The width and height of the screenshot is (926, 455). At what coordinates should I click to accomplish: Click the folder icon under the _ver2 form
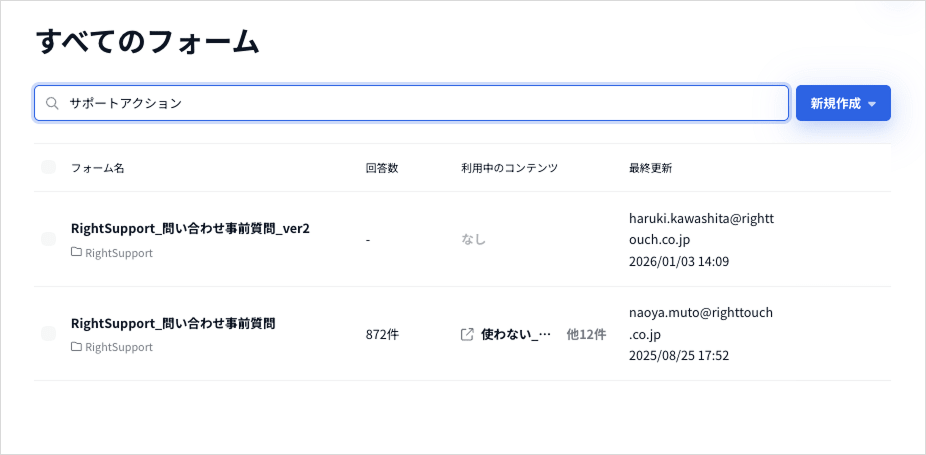pos(77,253)
